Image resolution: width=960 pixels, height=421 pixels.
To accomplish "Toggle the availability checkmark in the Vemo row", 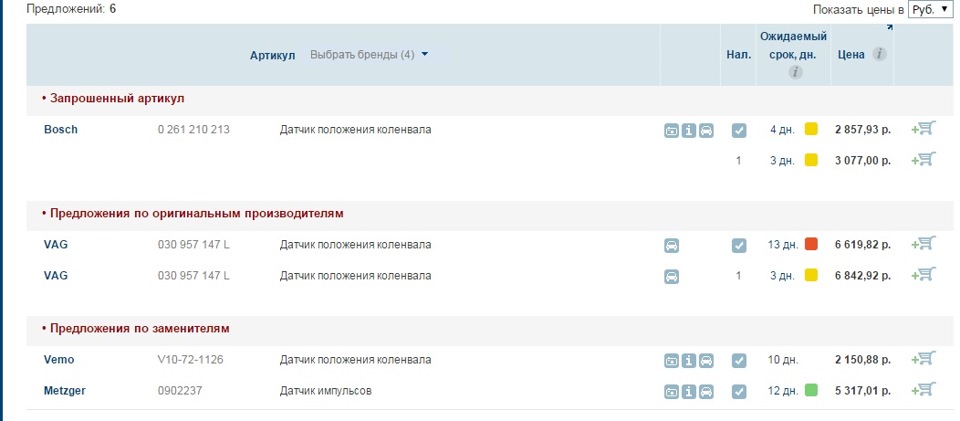I will [739, 360].
